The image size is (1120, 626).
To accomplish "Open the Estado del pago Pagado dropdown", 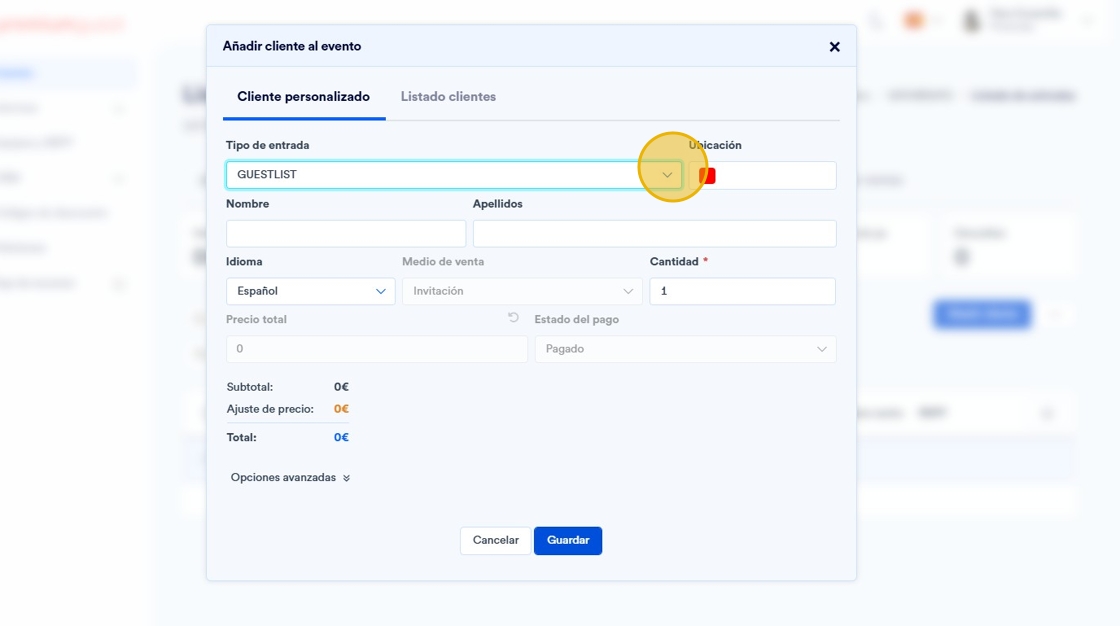I will [685, 349].
